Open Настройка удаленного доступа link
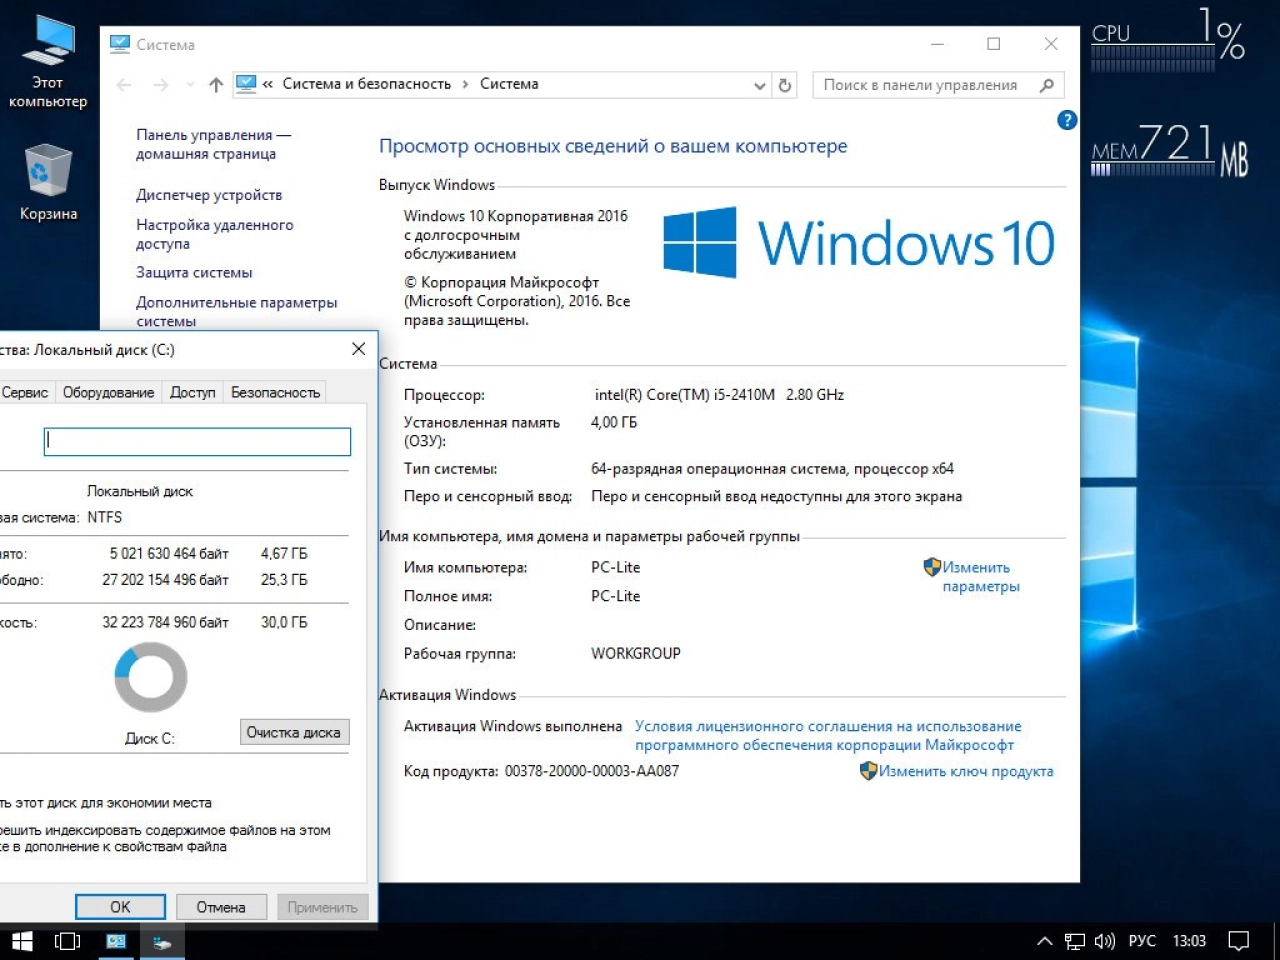This screenshot has height=960, width=1280. [x=215, y=234]
